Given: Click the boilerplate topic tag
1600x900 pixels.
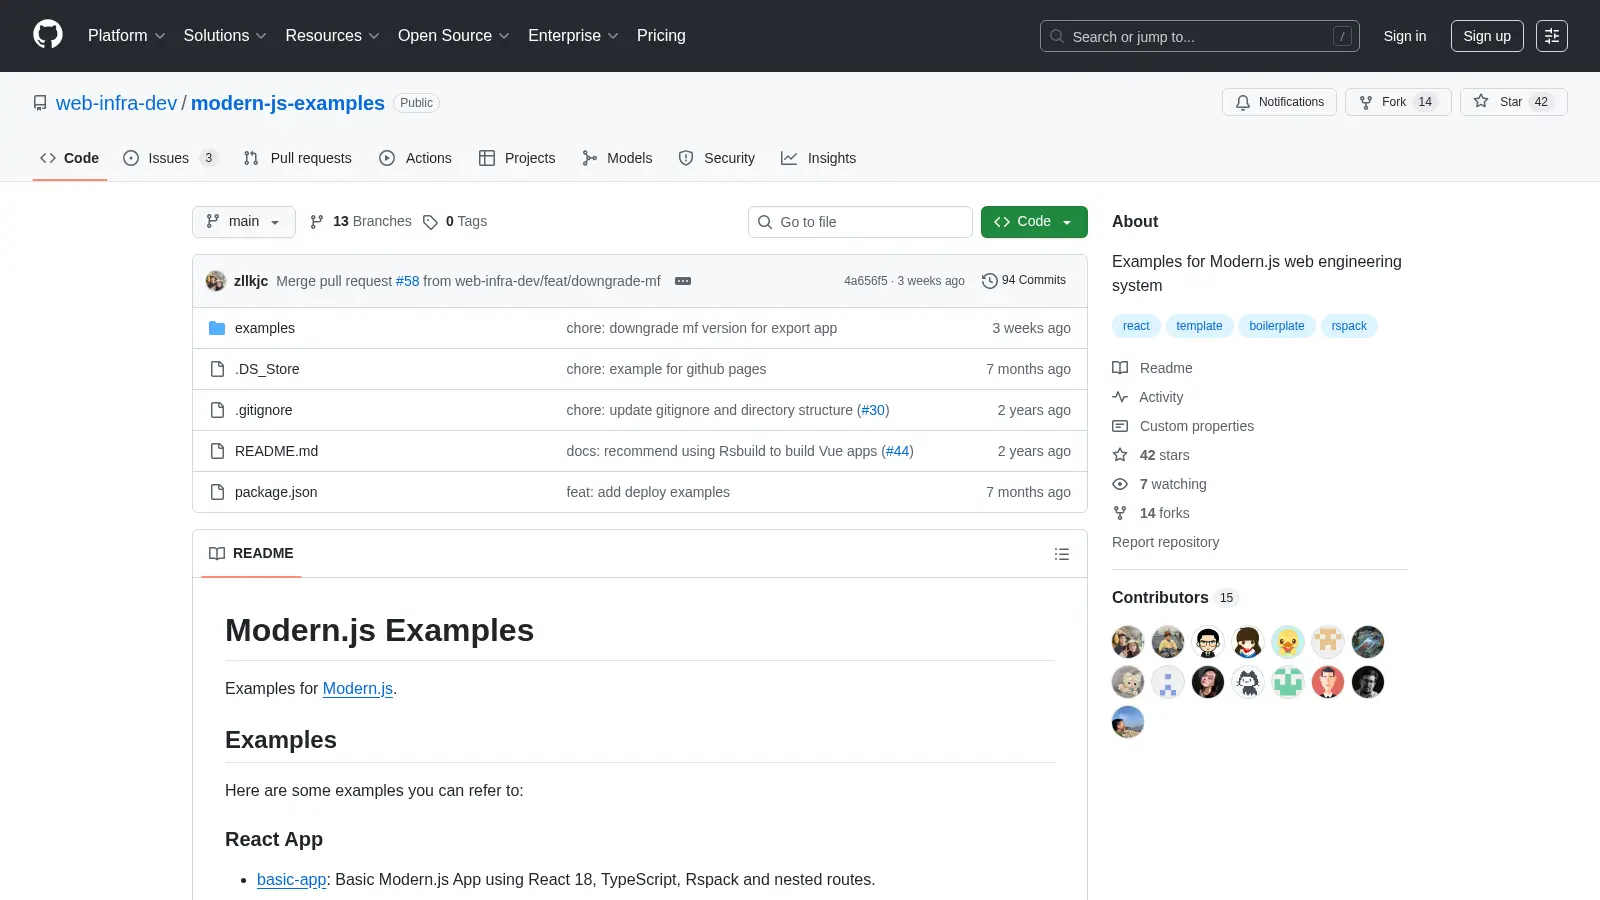Looking at the screenshot, I should pyautogui.click(x=1277, y=326).
